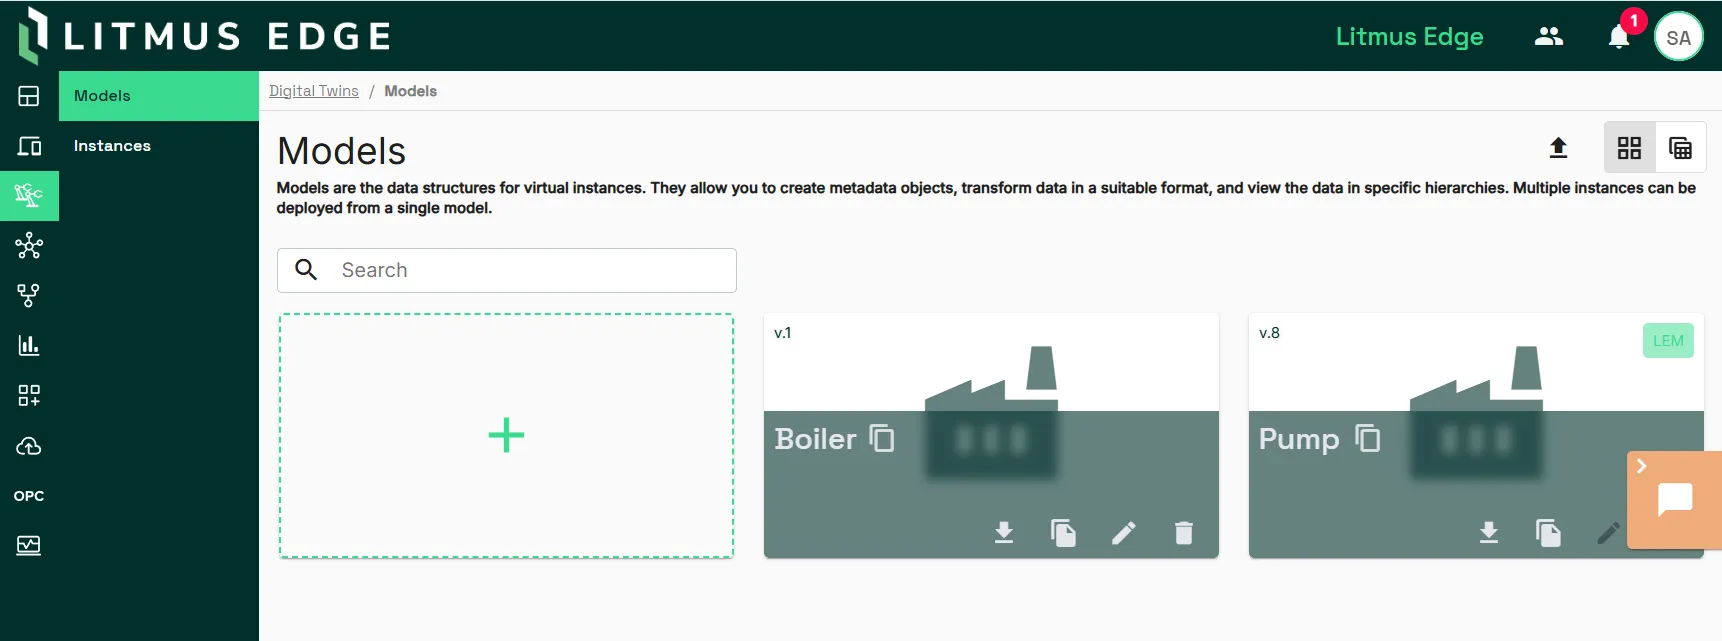
Task: Select the Digital Twins sidebar icon
Action: click(29, 195)
